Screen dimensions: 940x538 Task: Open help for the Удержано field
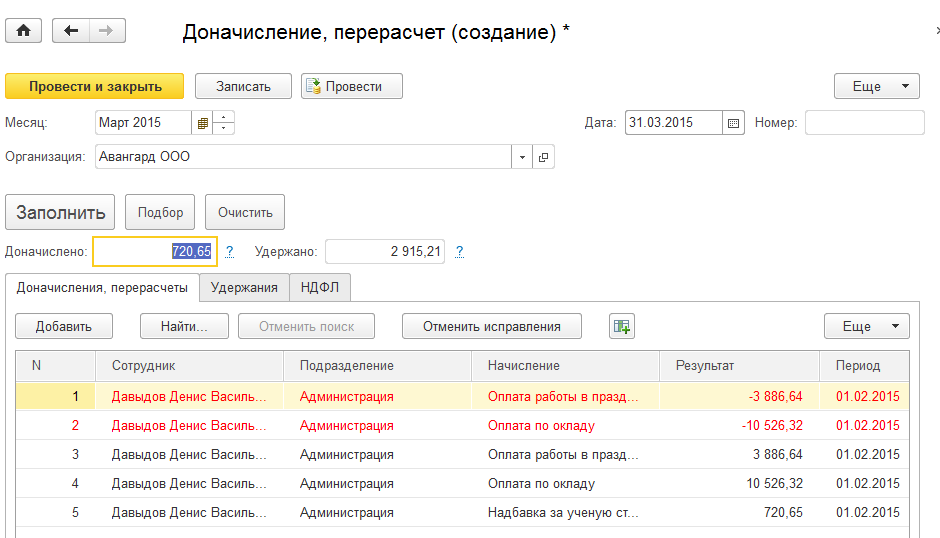(x=460, y=252)
